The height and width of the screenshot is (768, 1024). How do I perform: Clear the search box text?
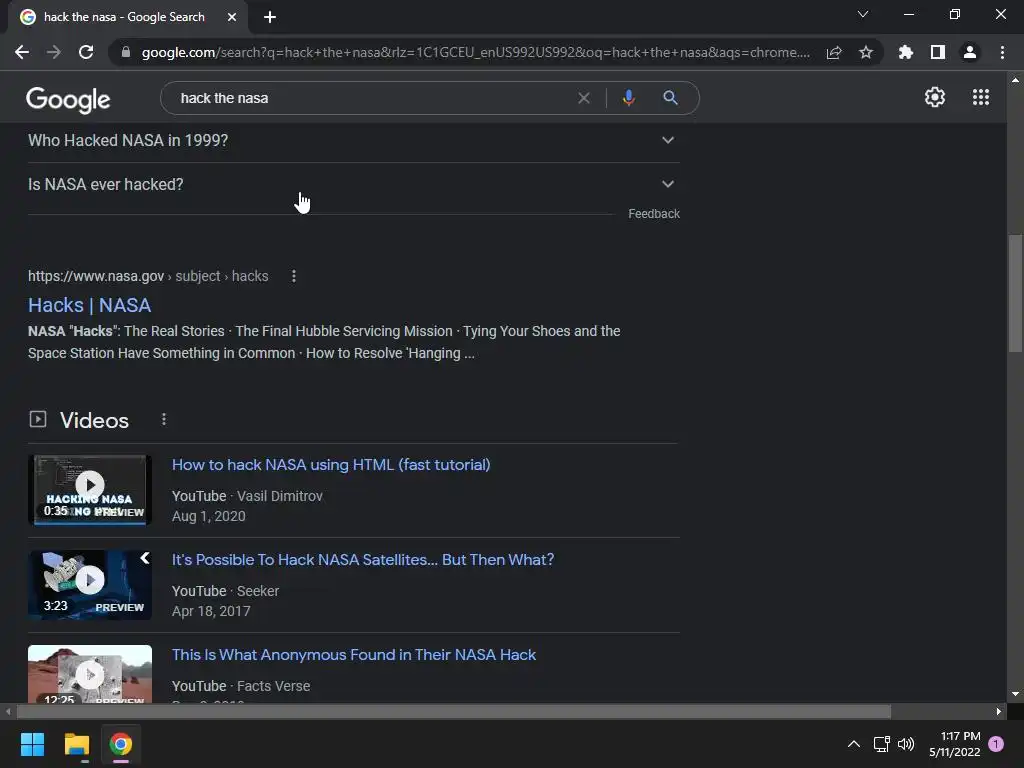[x=584, y=98]
